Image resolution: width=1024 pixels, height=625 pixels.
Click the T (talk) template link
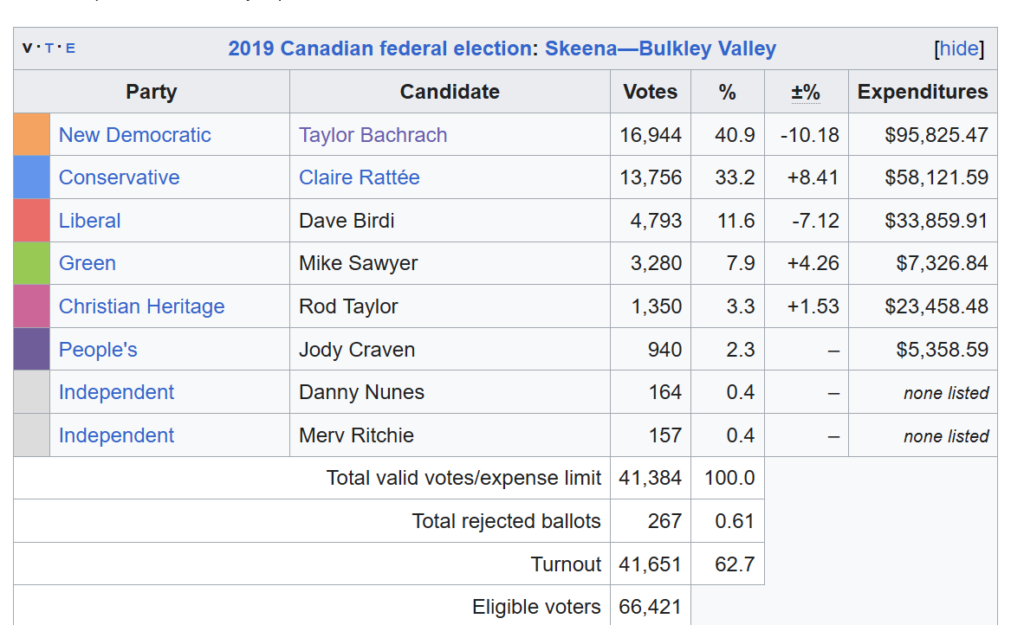click(x=49, y=48)
